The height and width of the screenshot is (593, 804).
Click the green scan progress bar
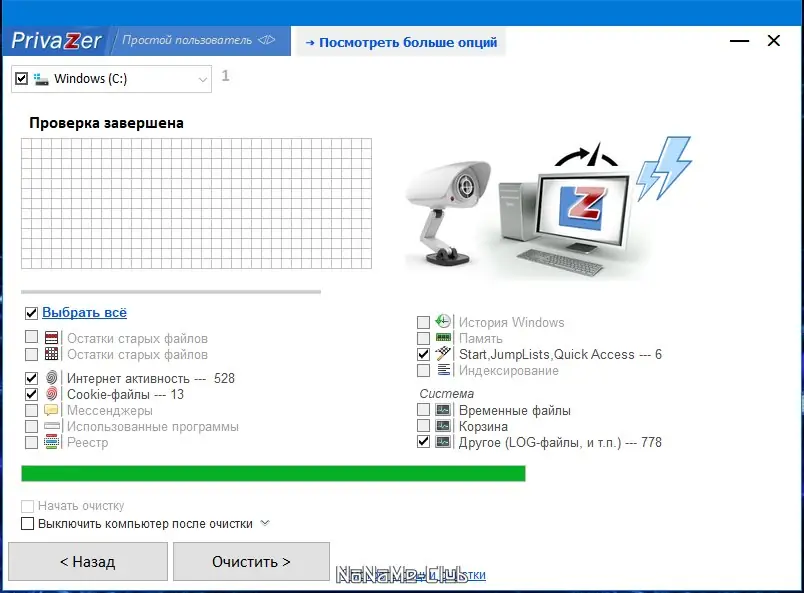[273, 473]
